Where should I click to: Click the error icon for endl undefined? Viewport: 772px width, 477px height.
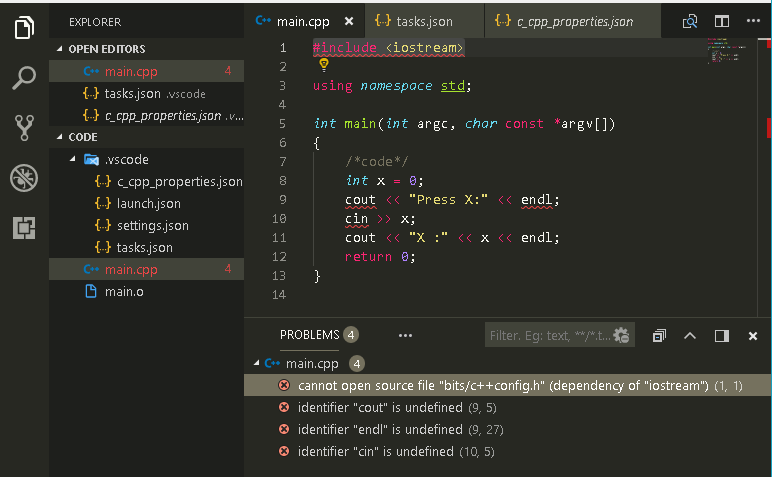click(284, 429)
